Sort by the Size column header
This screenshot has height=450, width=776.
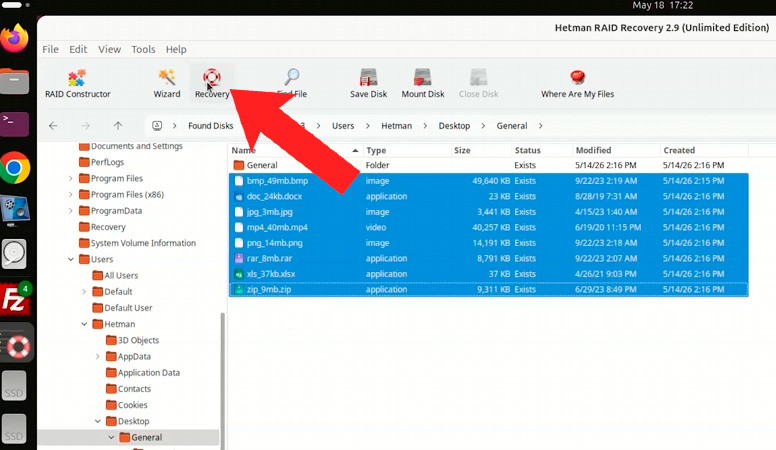481,150
